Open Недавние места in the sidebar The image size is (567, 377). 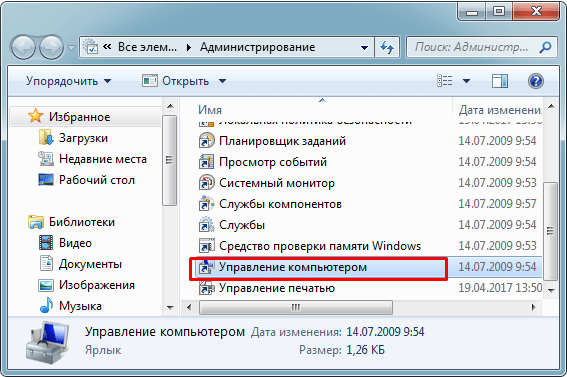(x=103, y=159)
